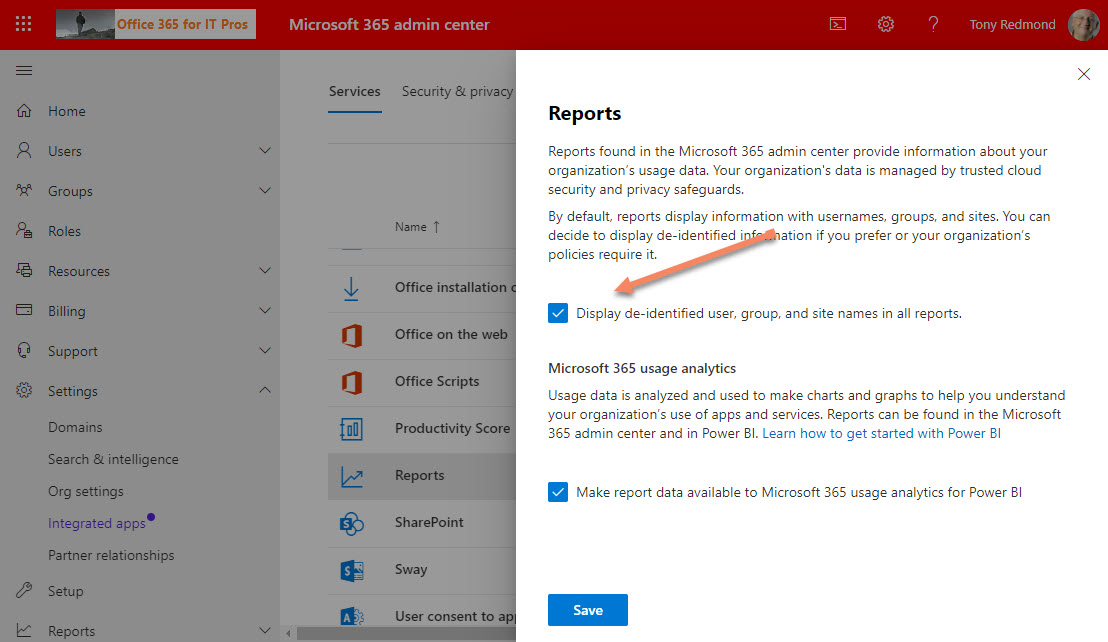Select the Office on the web row
Image resolution: width=1108 pixels, height=642 pixels.
[422, 335]
